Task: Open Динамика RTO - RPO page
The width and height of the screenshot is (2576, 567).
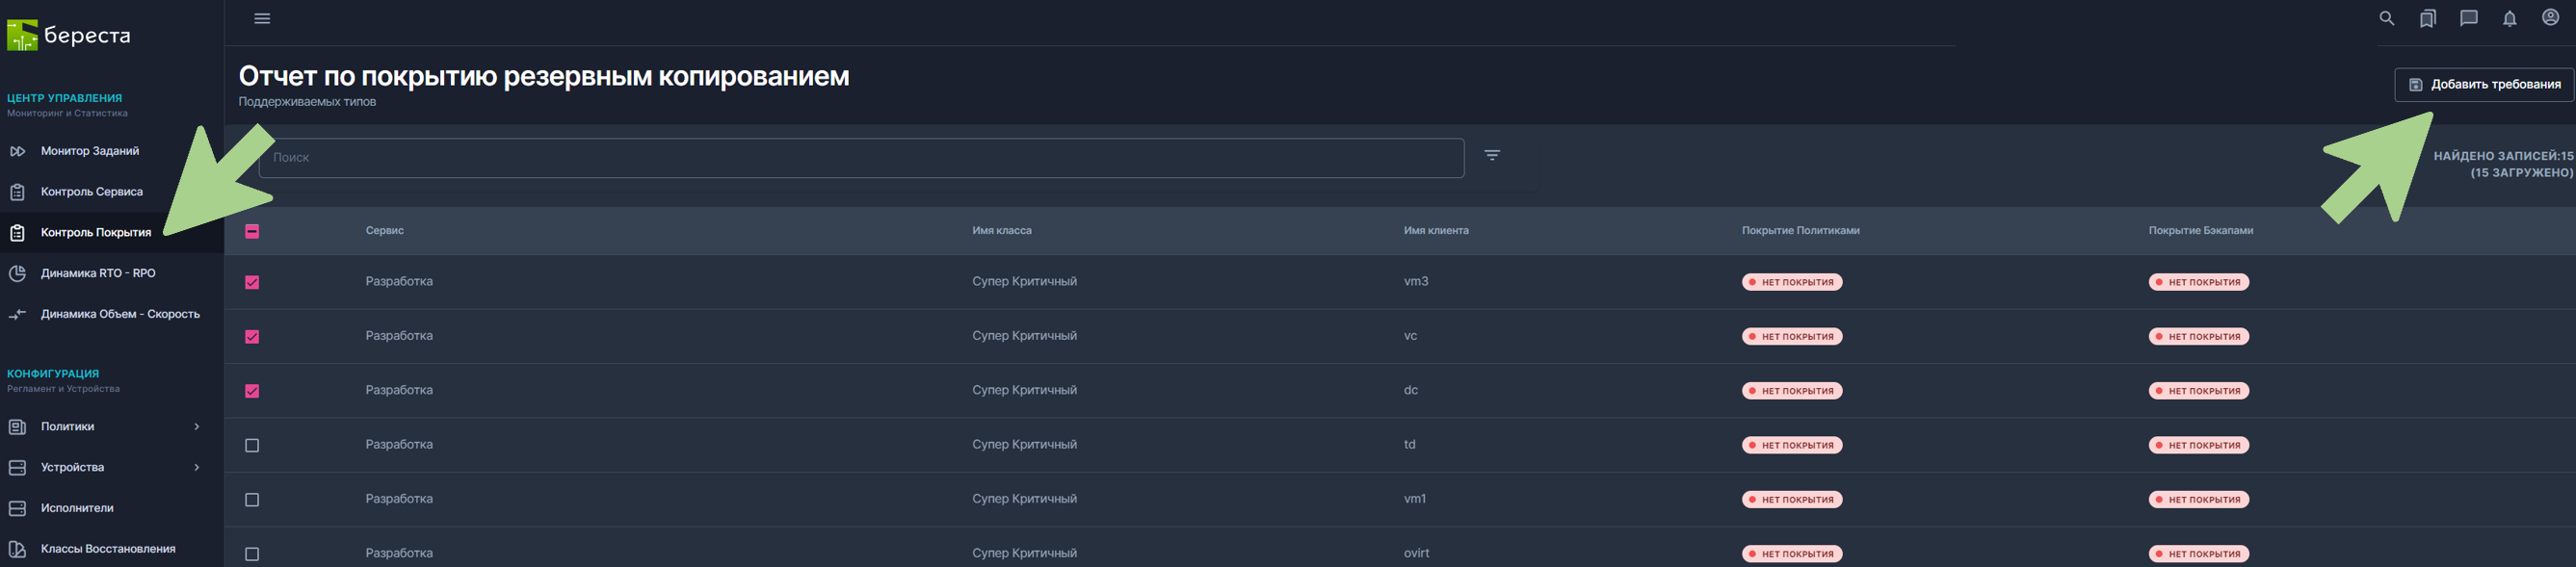Action: coord(98,273)
